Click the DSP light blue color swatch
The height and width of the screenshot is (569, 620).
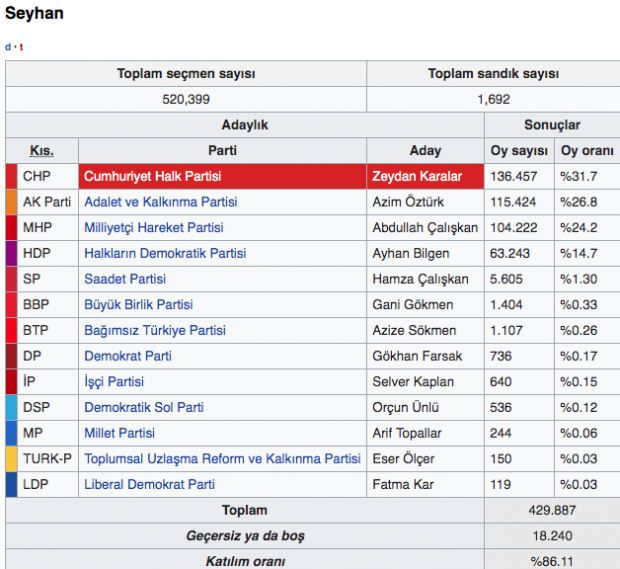pos(11,408)
